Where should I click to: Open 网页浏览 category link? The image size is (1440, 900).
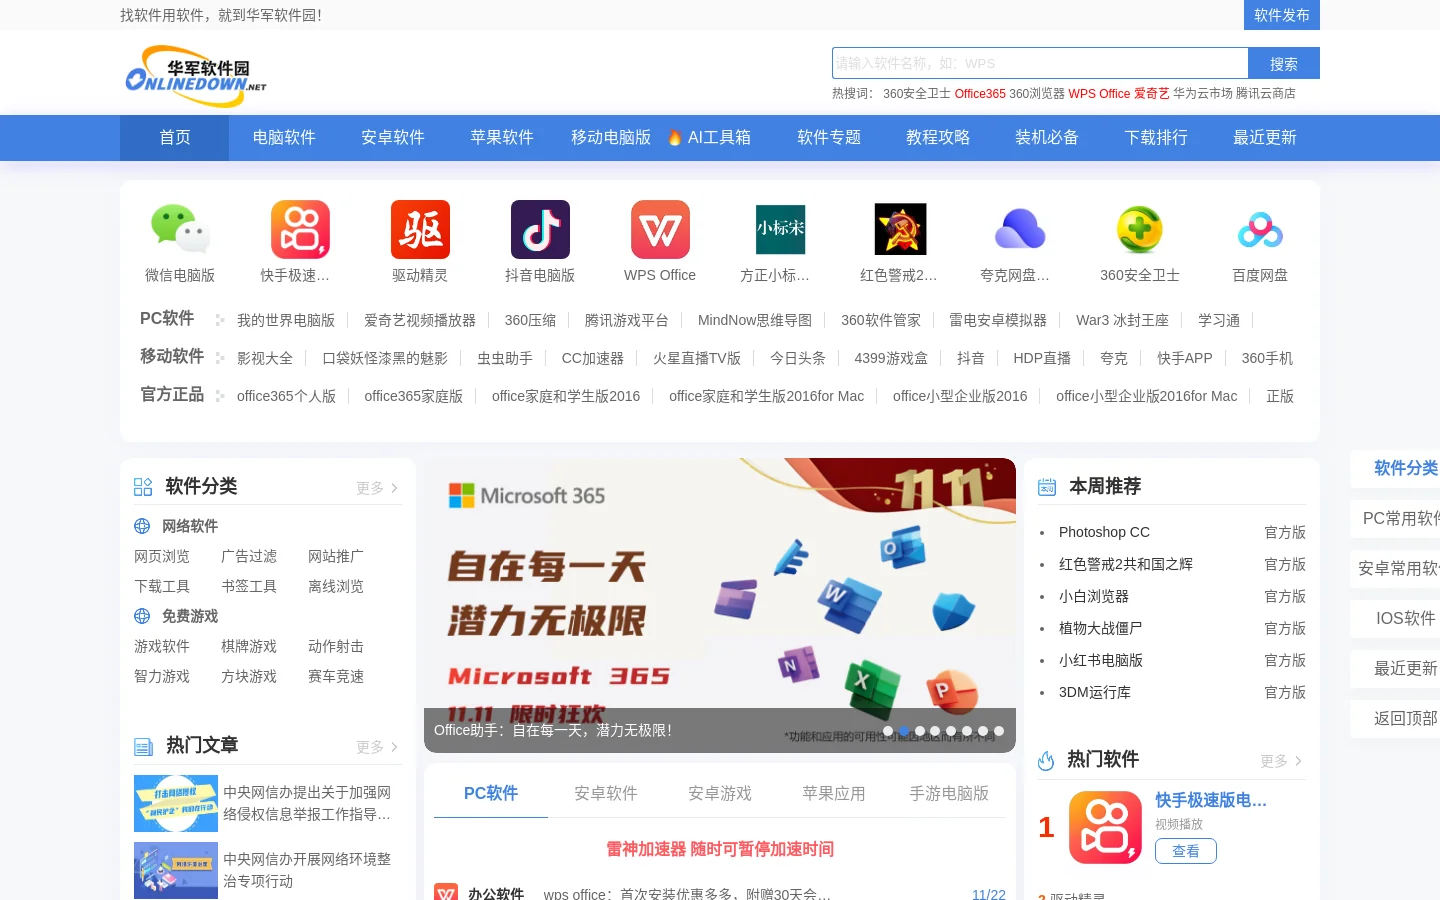coord(162,556)
